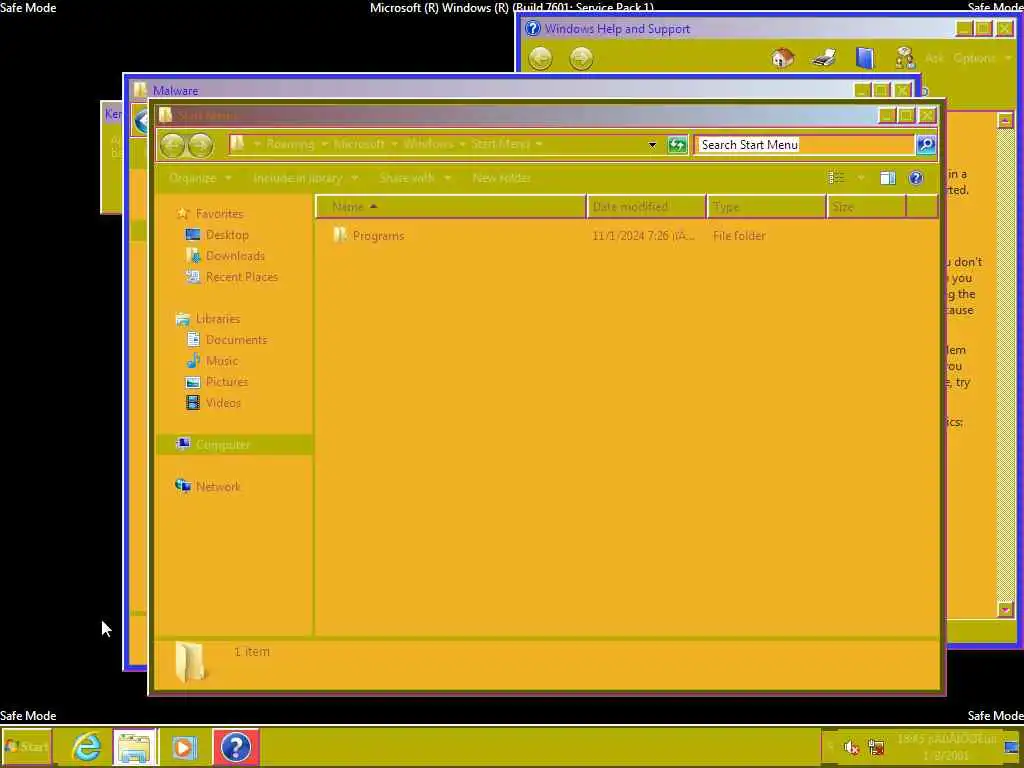Viewport: 1024px width, 768px height.
Task: Browse Help contents book icon
Action: pyautogui.click(x=865, y=58)
